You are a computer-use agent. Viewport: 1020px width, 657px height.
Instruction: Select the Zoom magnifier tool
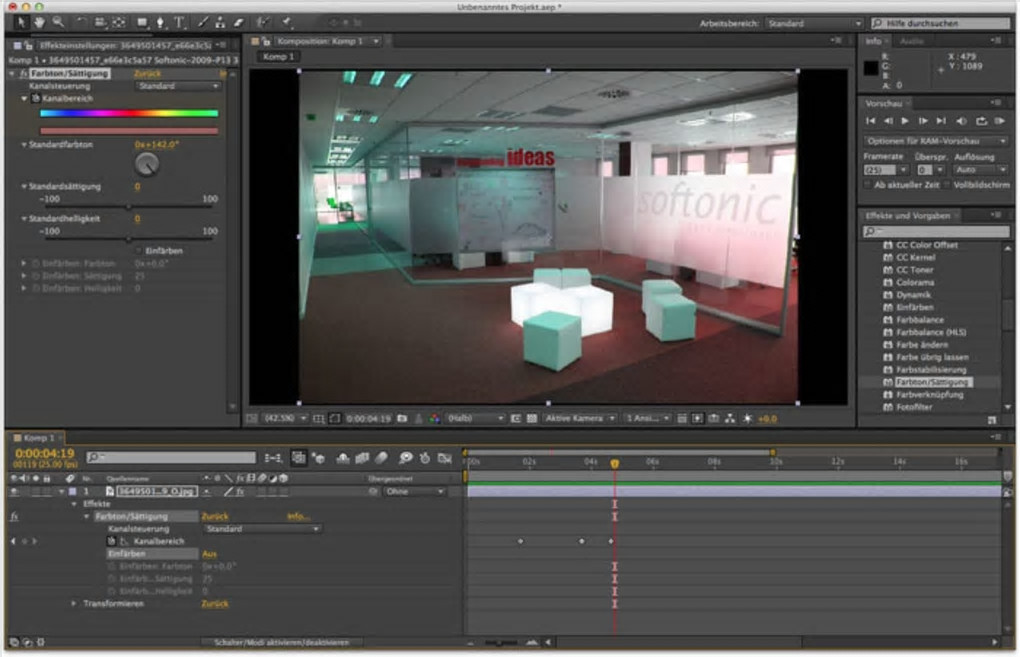(58, 22)
